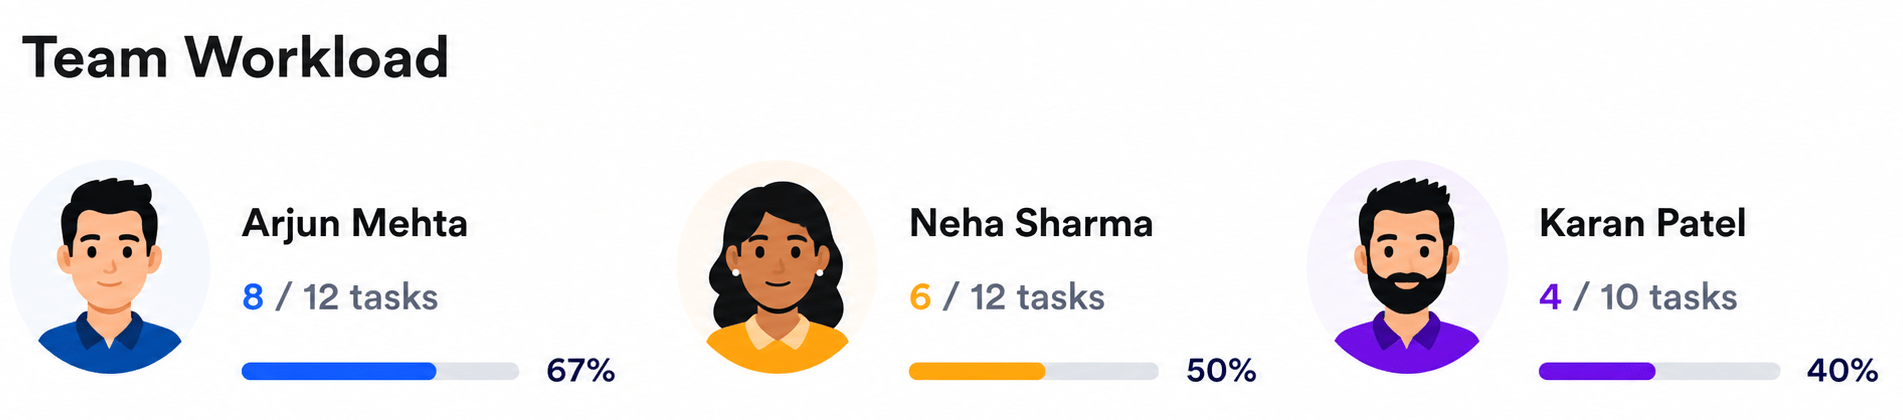Click the 67% workload label
The image size is (1903, 420).
click(580, 371)
